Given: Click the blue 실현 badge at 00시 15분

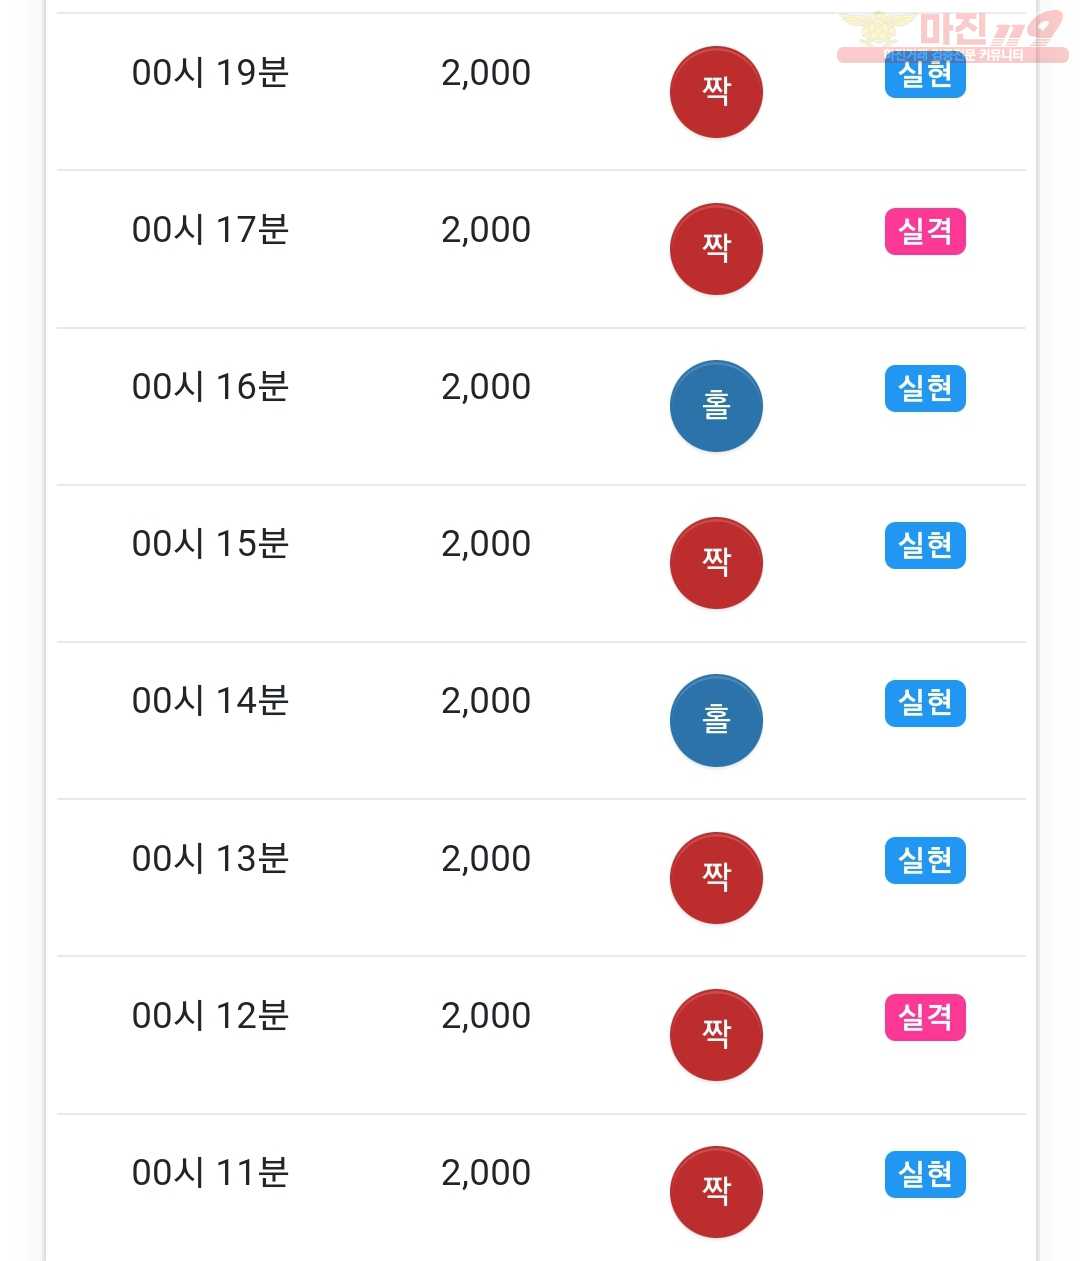Looking at the screenshot, I should (x=925, y=545).
